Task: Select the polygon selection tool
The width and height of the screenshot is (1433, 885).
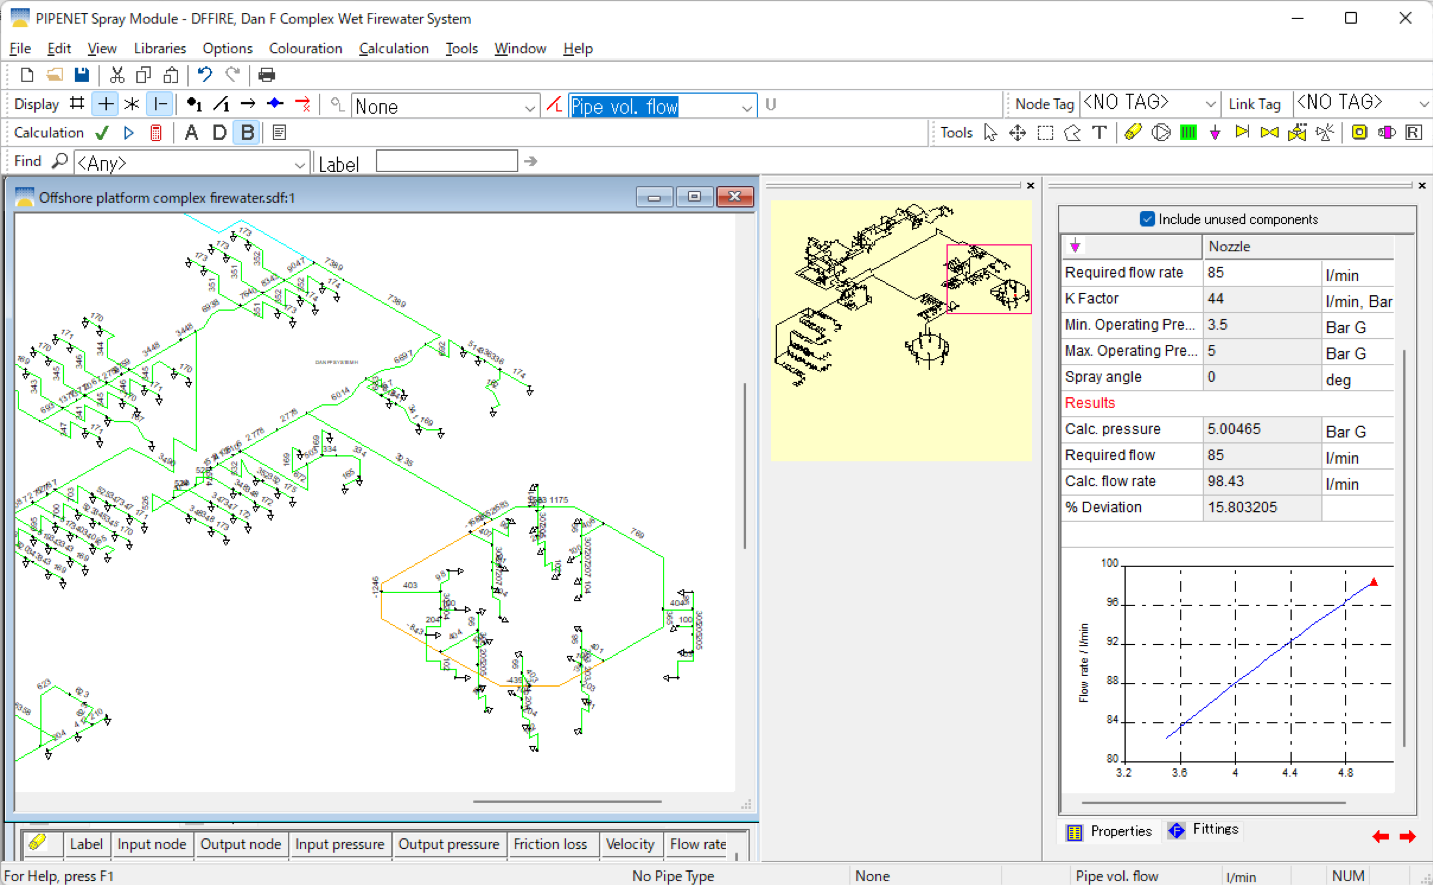Action: click(1072, 133)
